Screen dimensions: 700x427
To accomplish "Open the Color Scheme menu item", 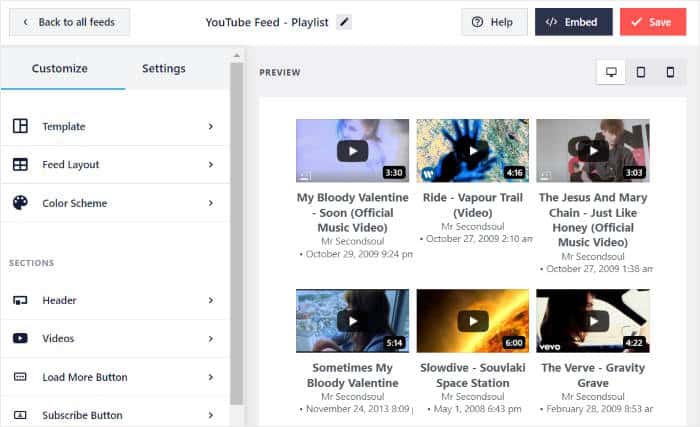I will pos(115,203).
